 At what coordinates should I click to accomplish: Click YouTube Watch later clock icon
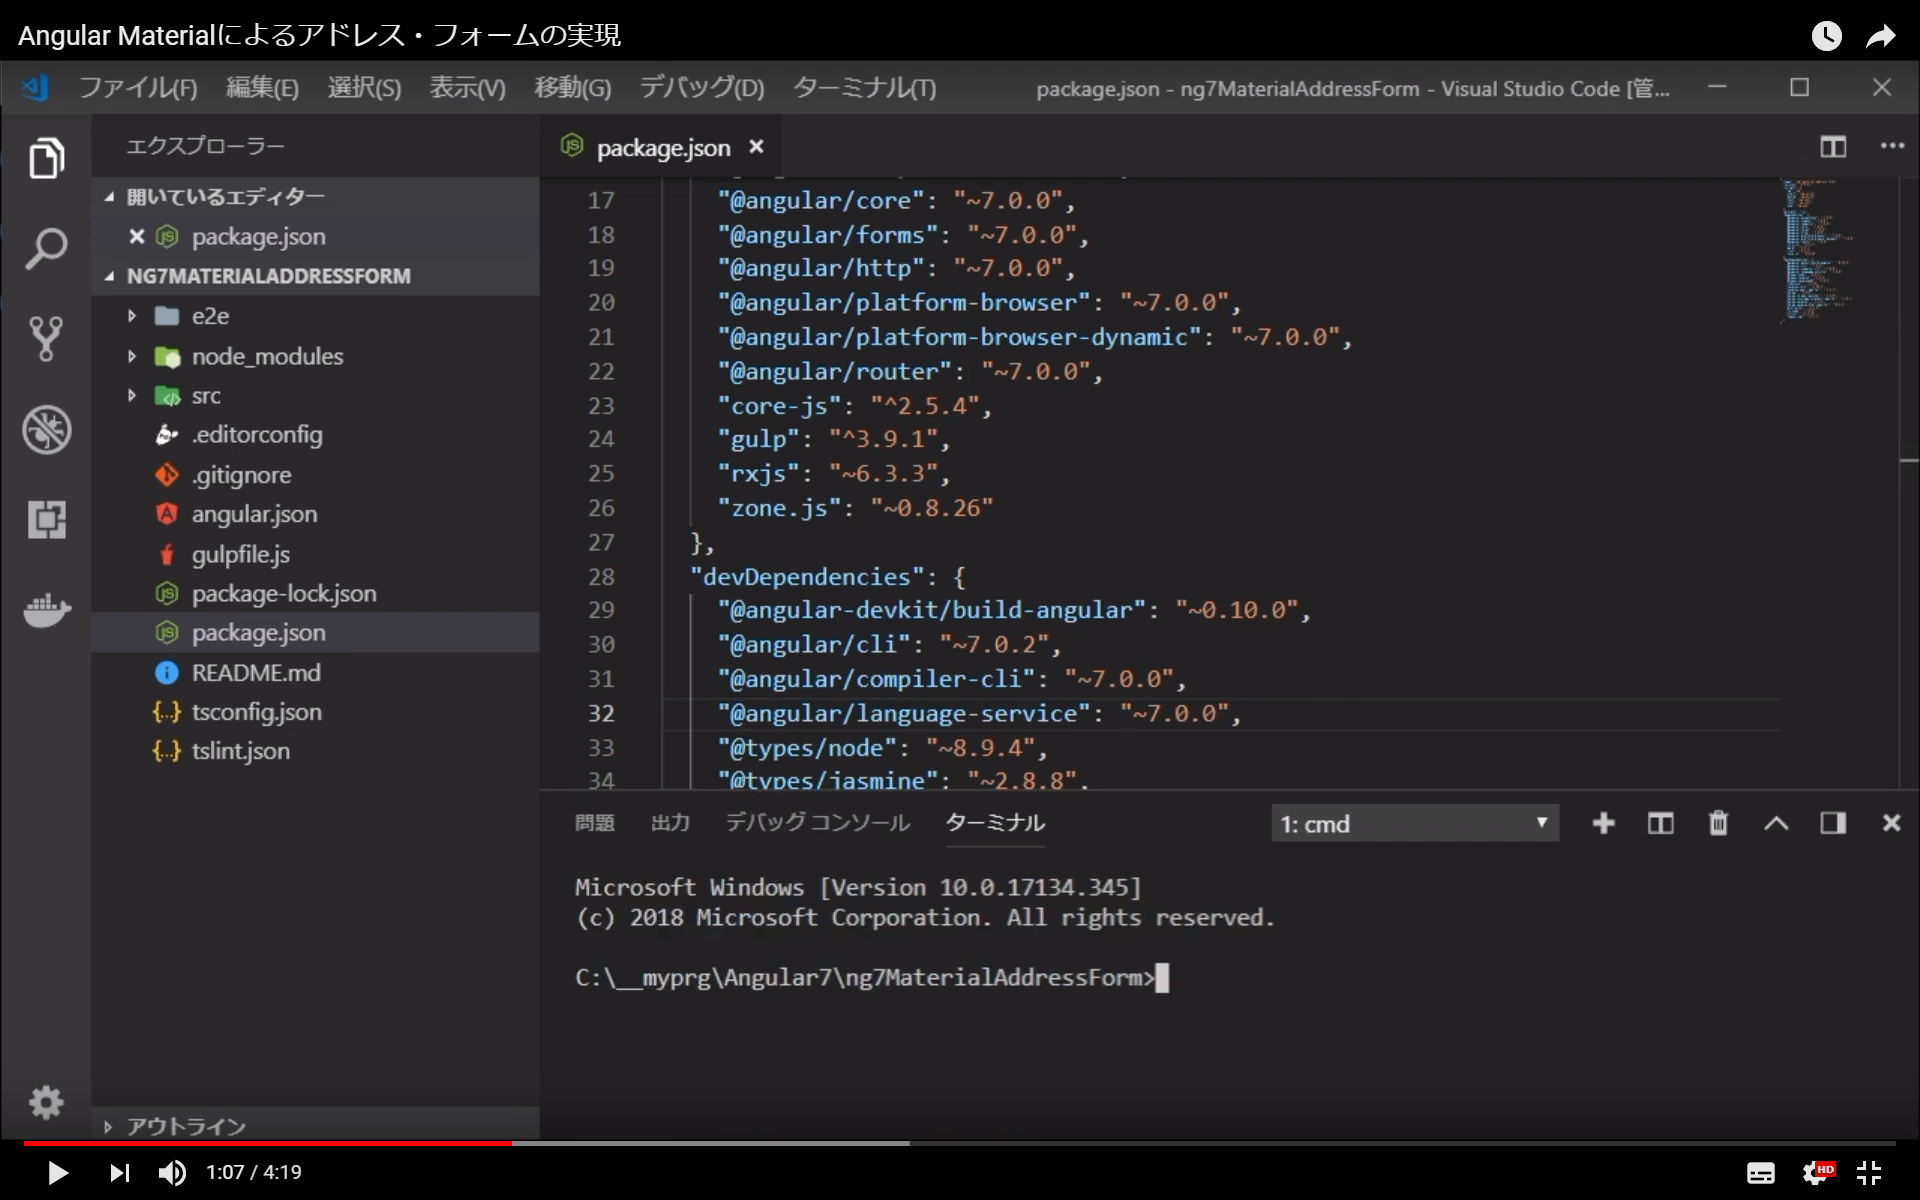[1826, 36]
